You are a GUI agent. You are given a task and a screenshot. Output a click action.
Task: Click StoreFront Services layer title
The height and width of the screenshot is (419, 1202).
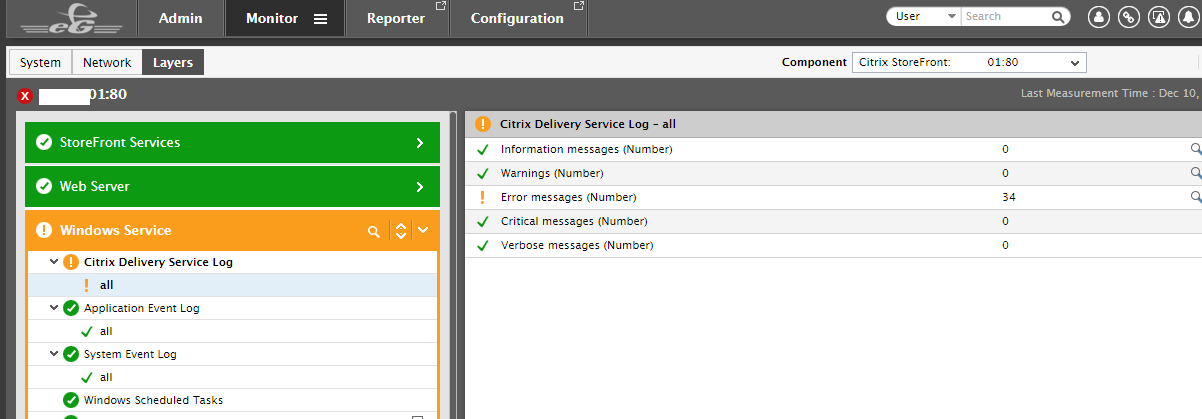coord(120,142)
